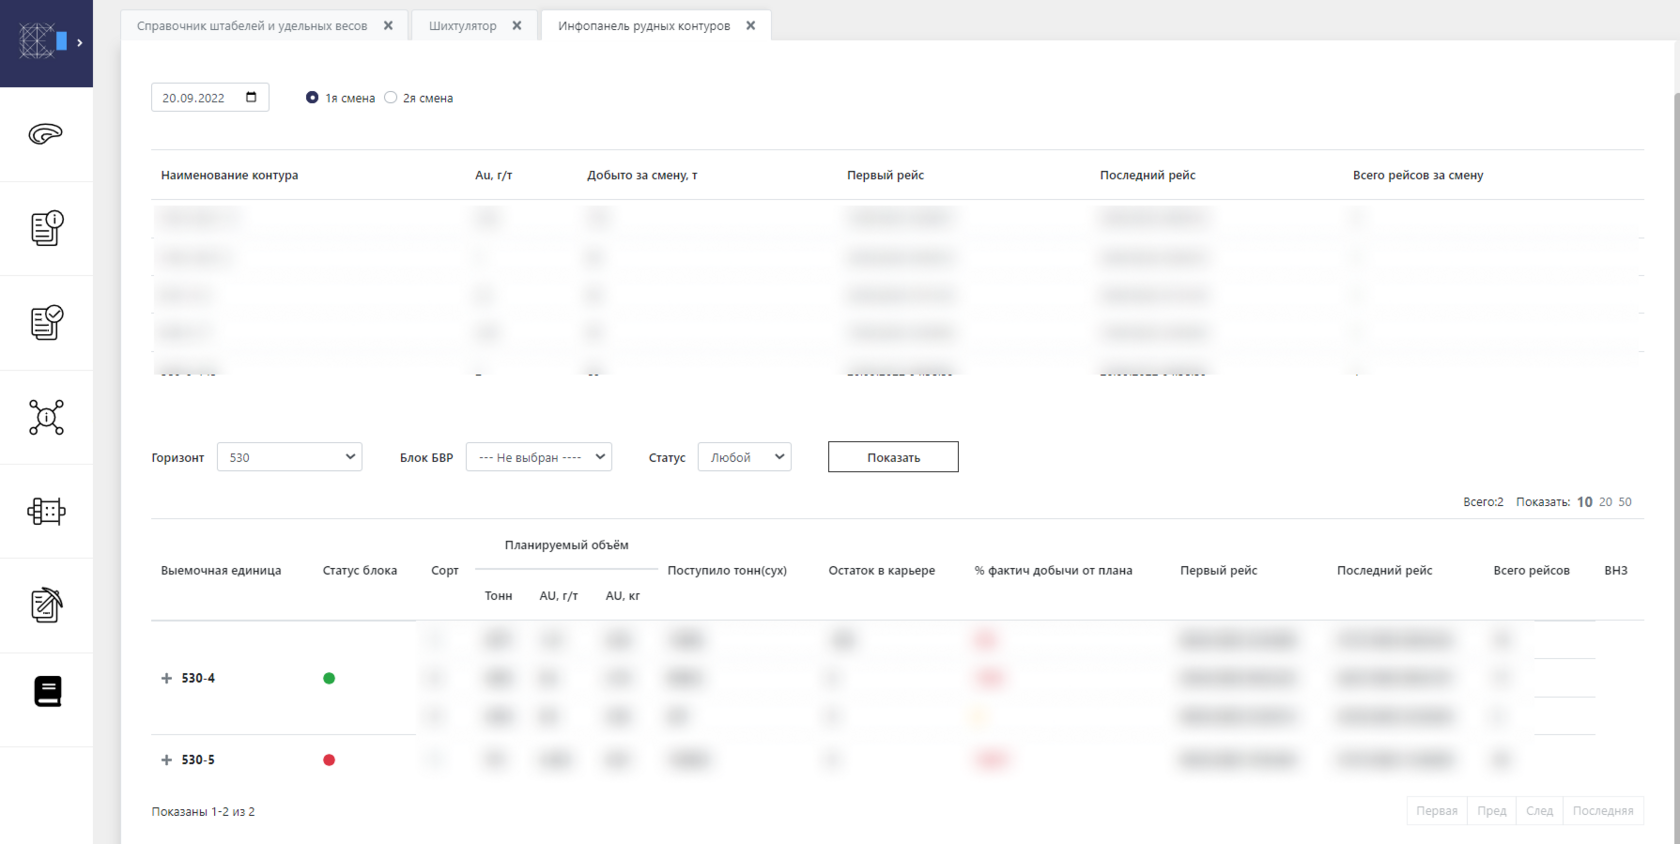Go to the Последняя page button
Image resolution: width=1680 pixels, height=844 pixels.
[x=1603, y=811]
